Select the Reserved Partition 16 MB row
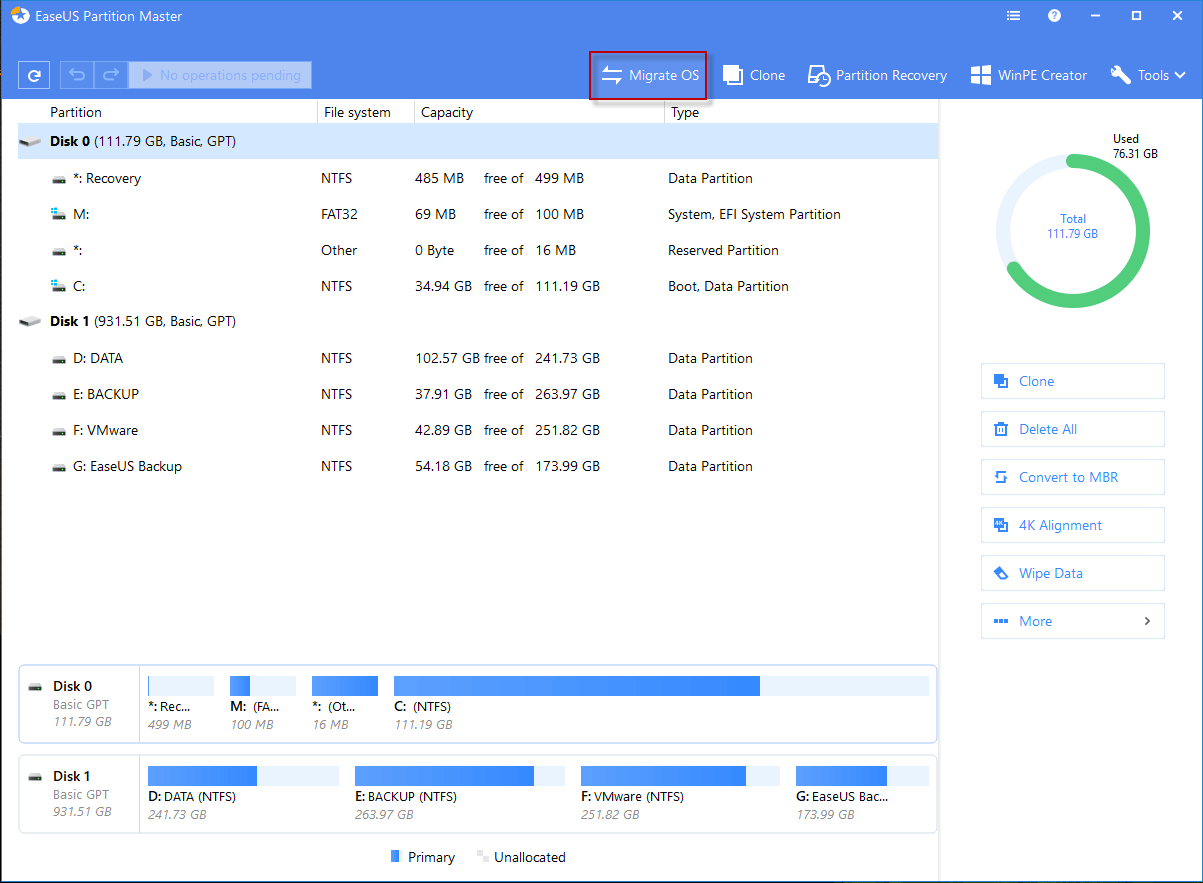This screenshot has height=883, width=1203. pyautogui.click(x=478, y=250)
